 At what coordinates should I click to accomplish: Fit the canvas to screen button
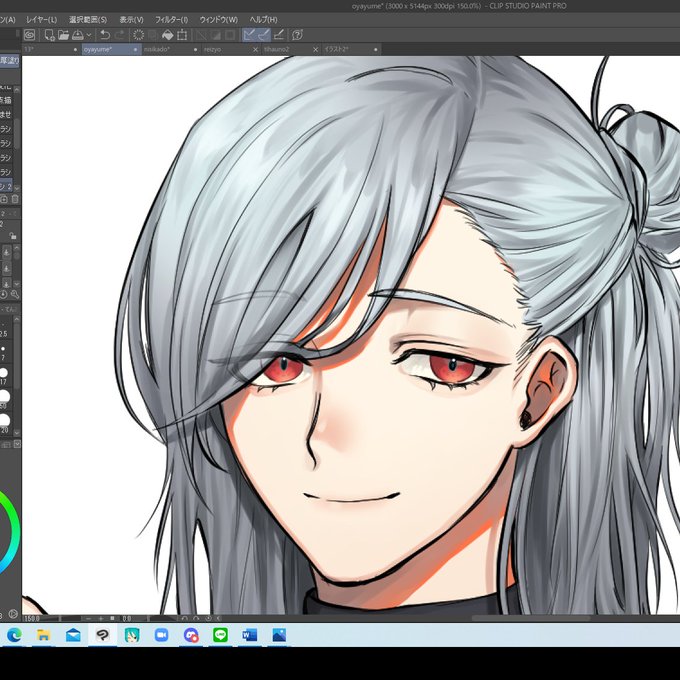coord(112,619)
